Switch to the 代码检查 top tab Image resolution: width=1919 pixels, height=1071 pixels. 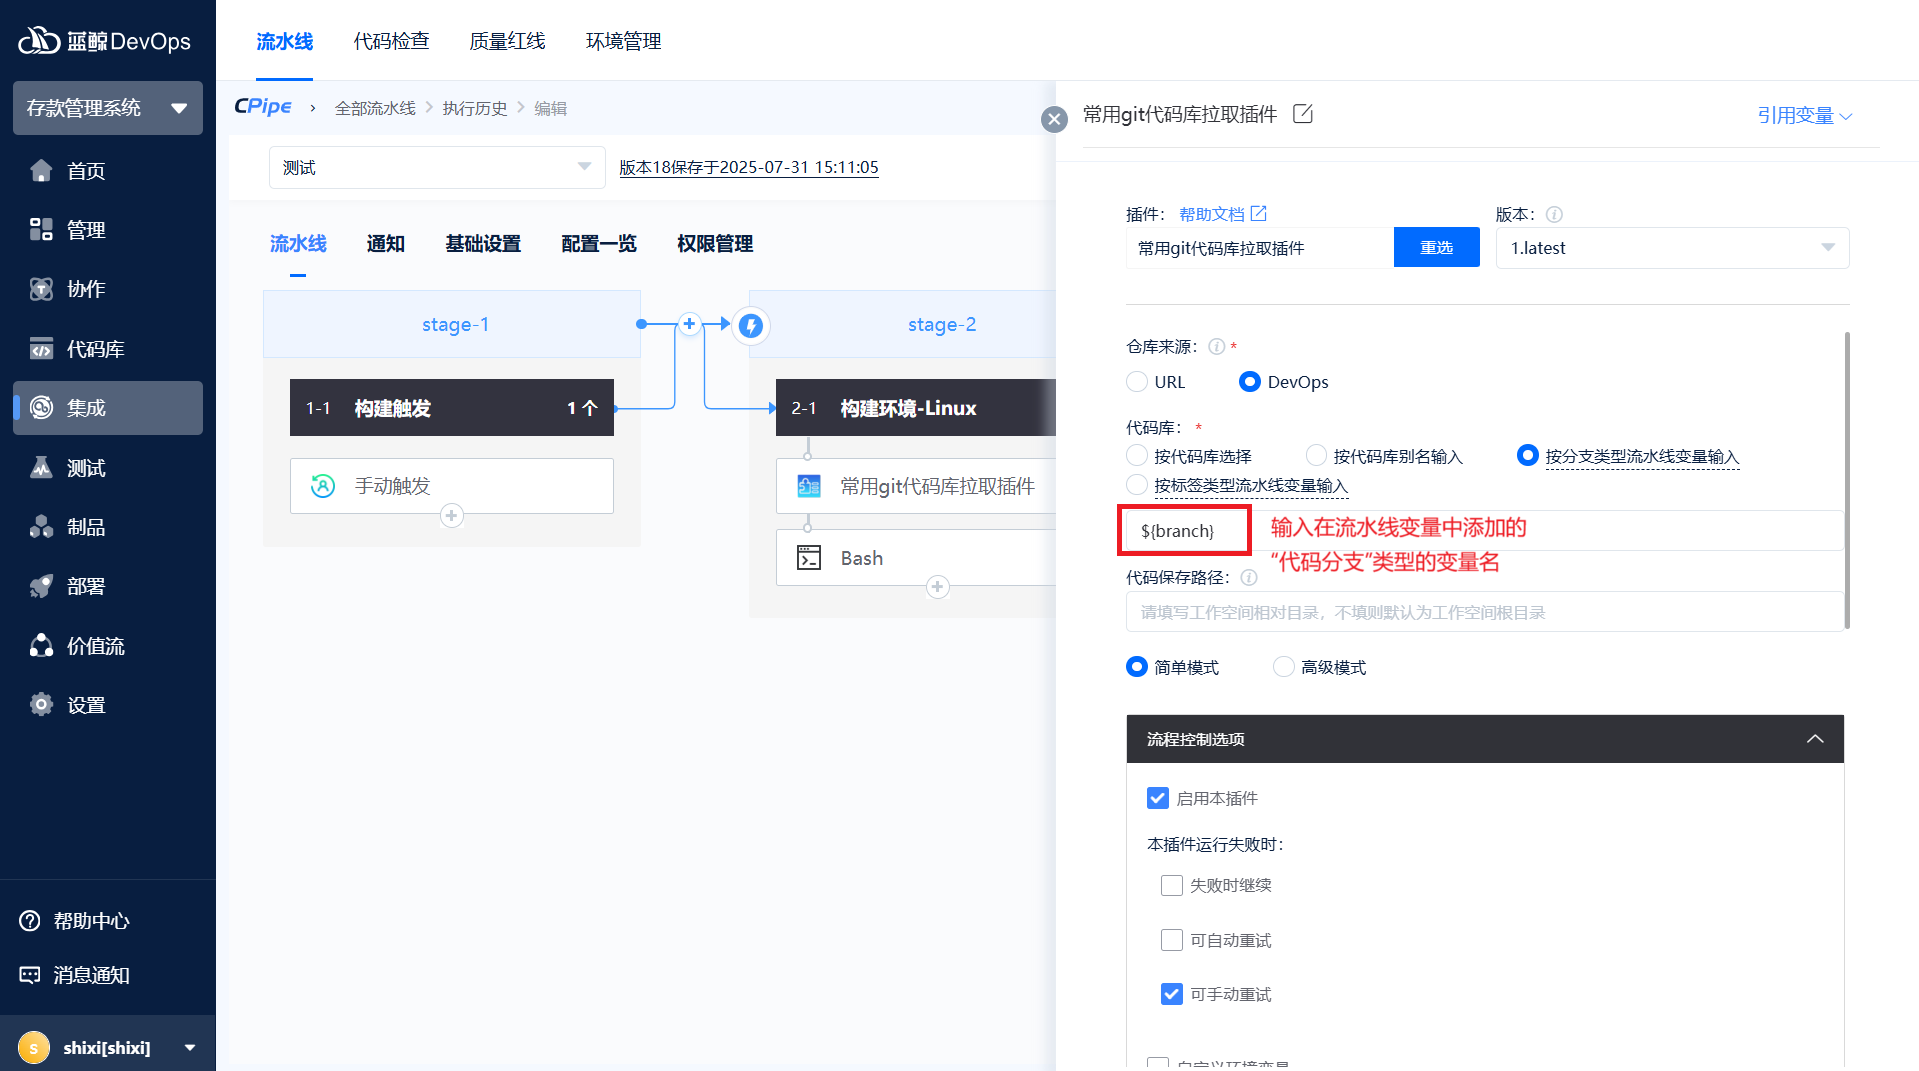[x=391, y=41]
